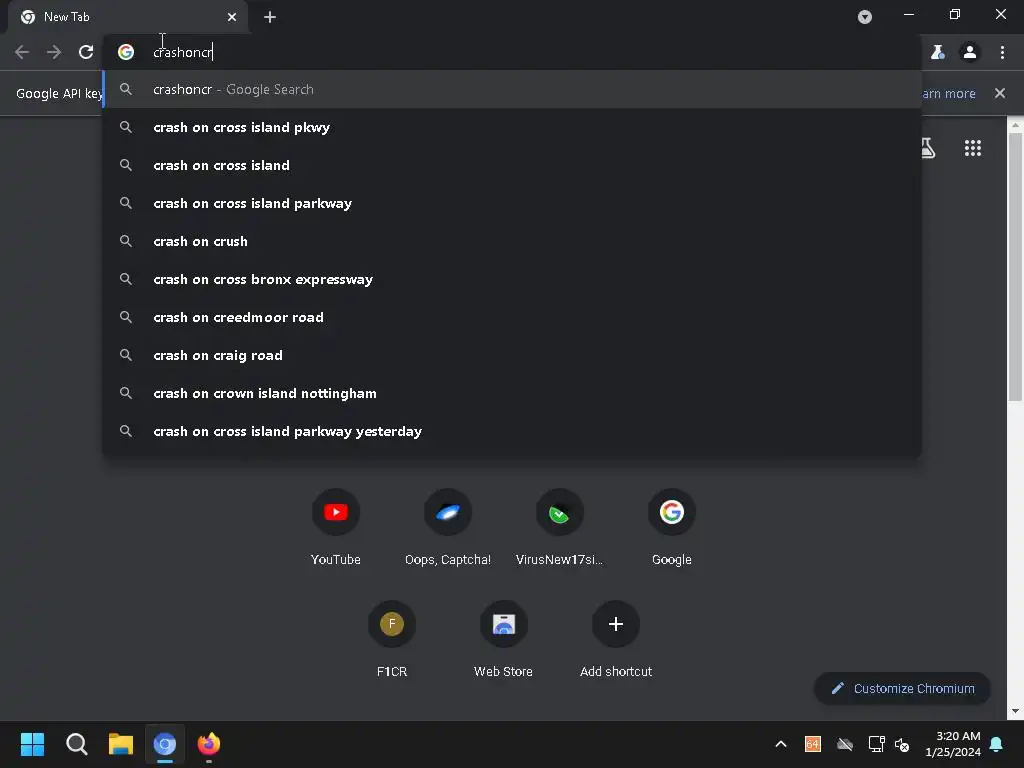Open the Web Store shortcut
The width and height of the screenshot is (1024, 768).
tap(504, 639)
